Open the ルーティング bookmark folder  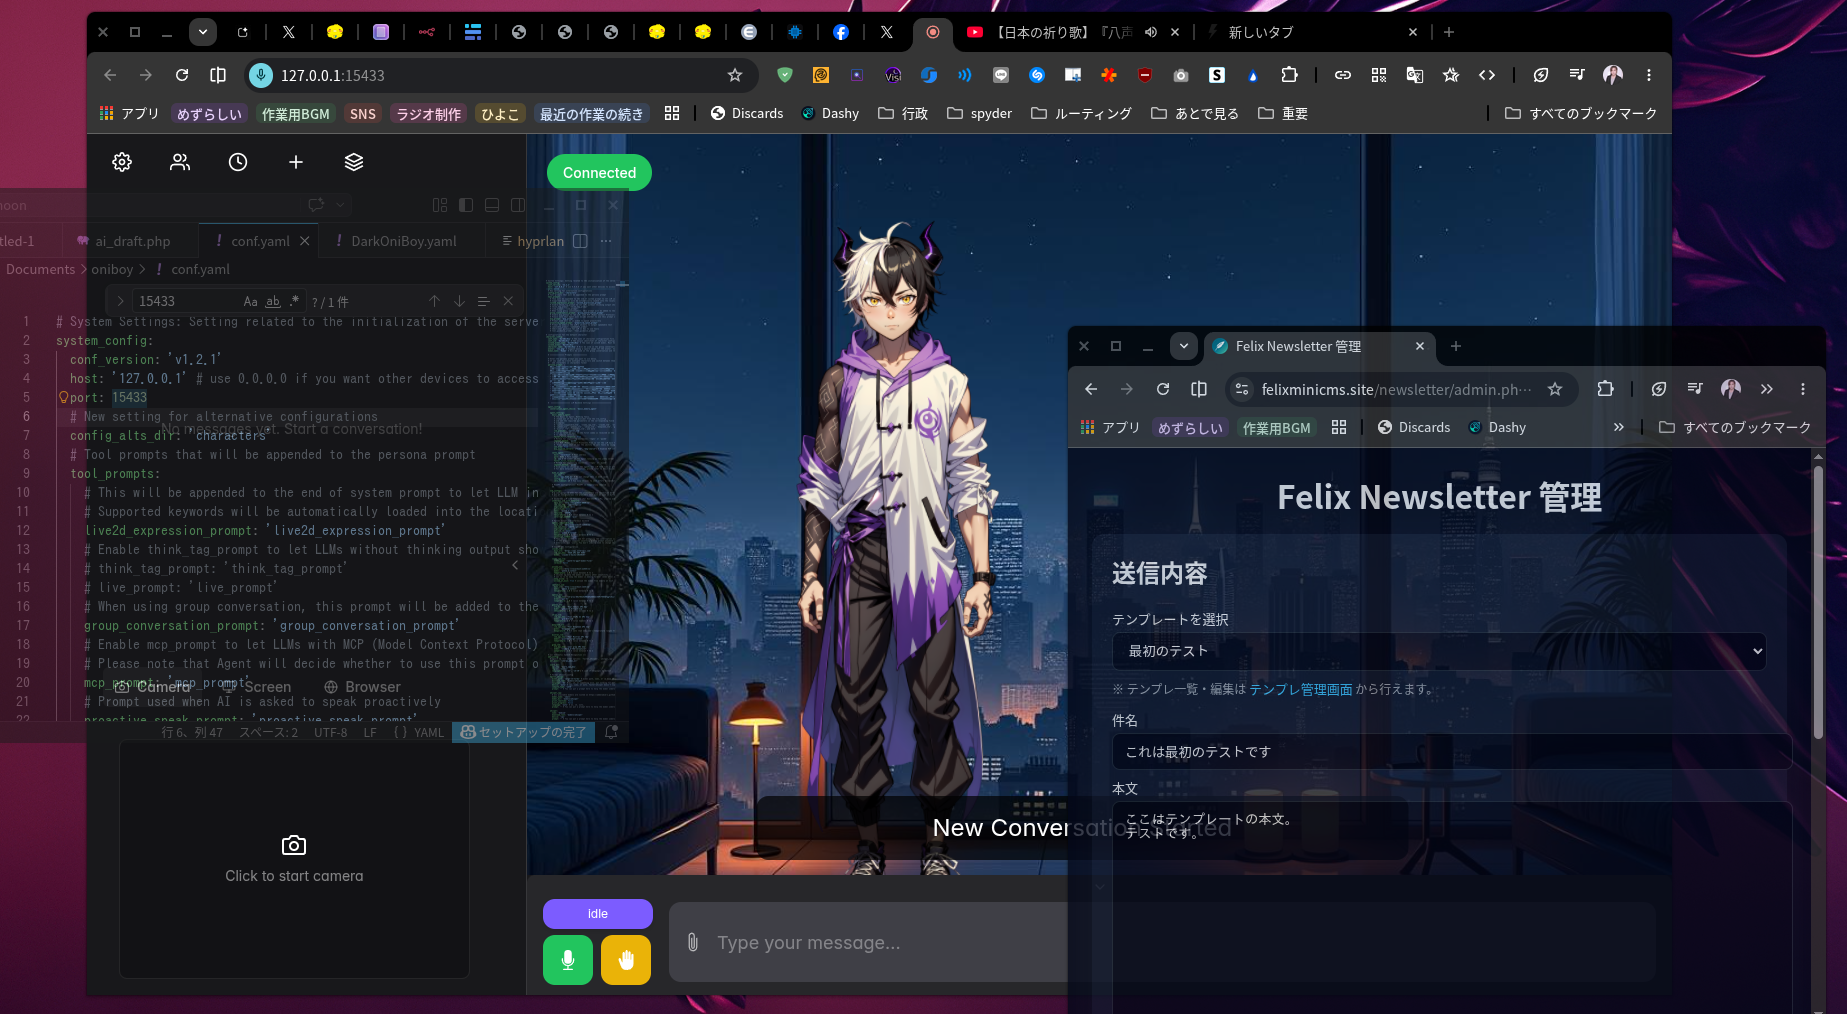click(x=1081, y=113)
